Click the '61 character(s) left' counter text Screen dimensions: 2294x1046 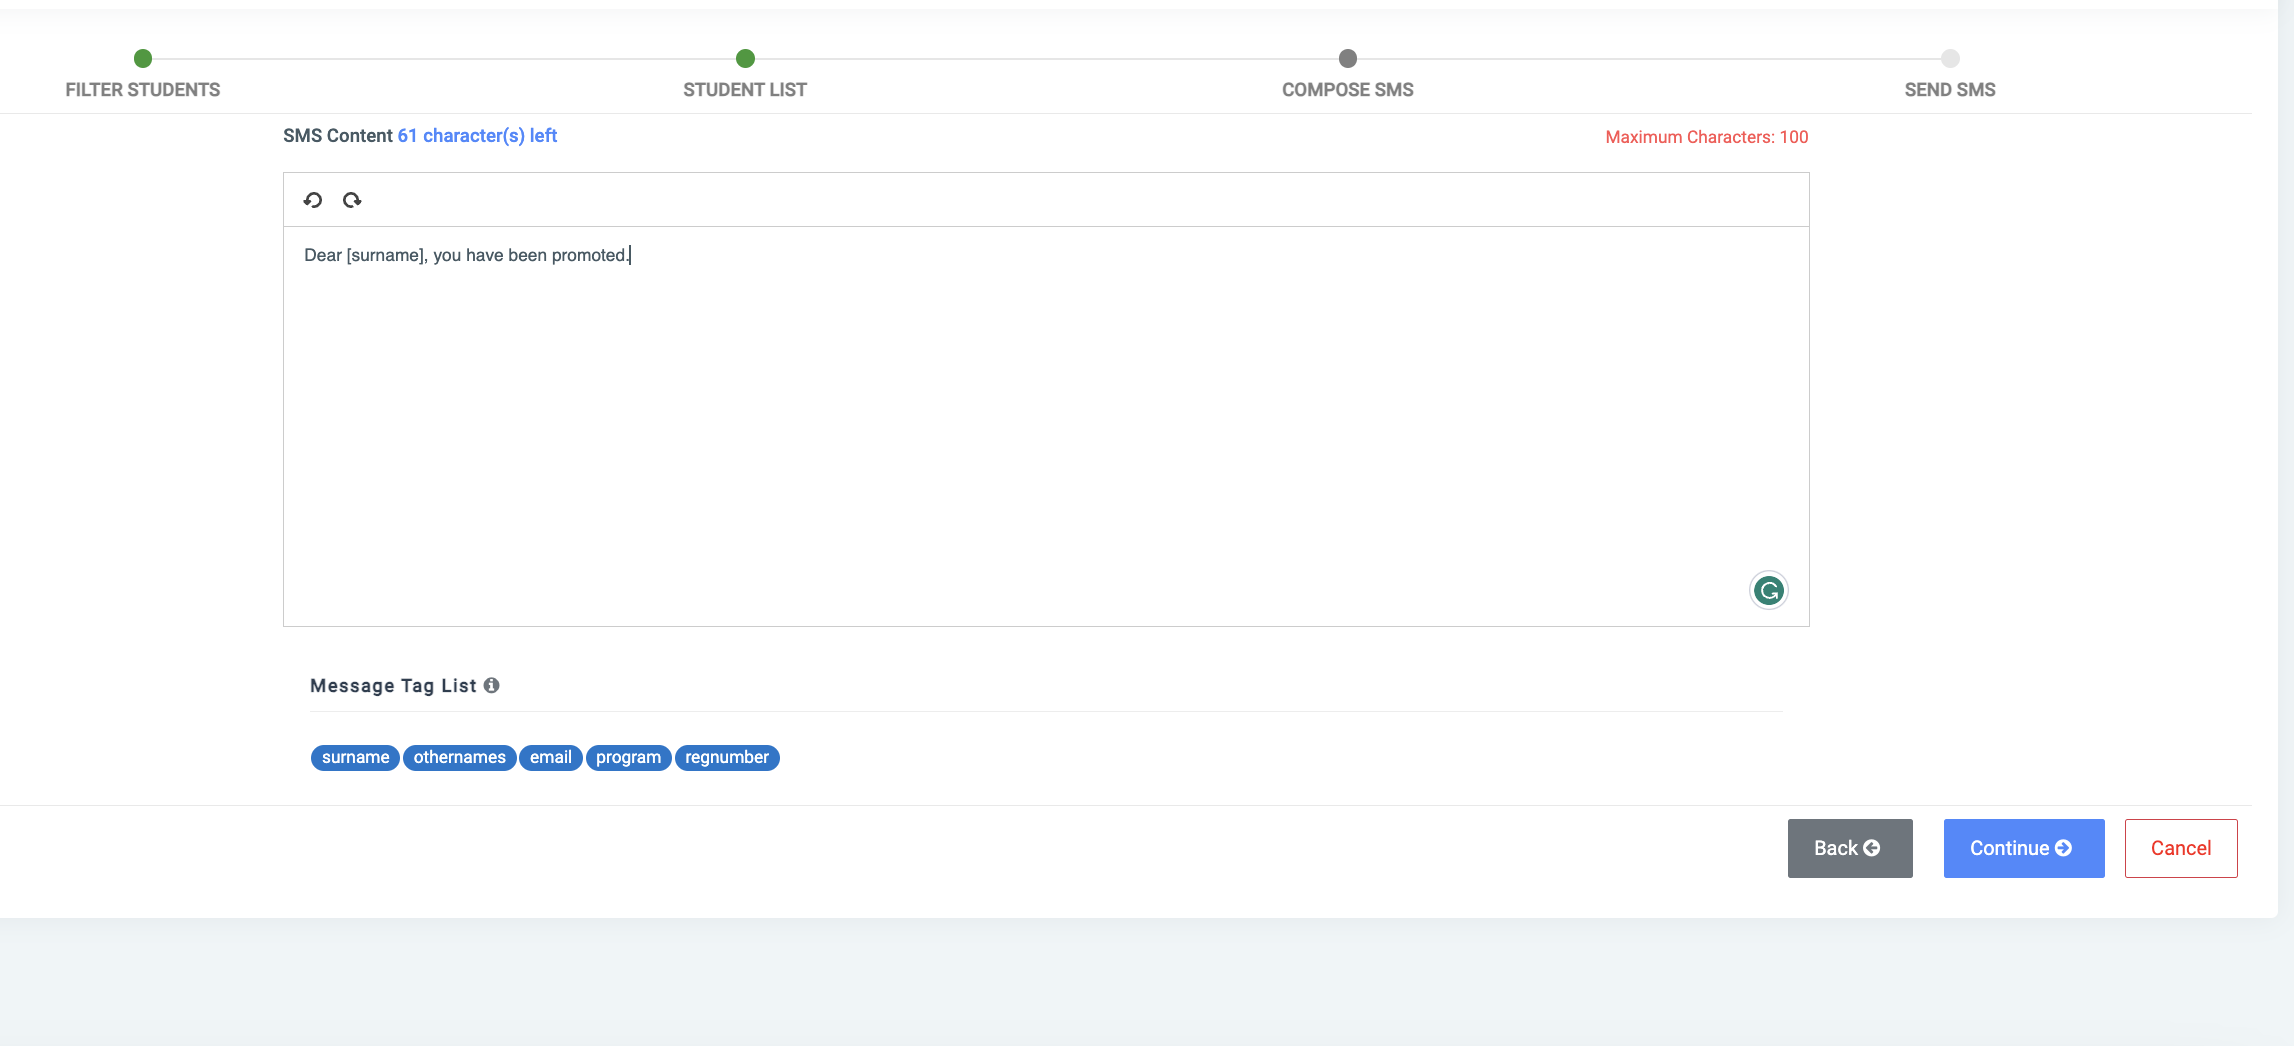tap(477, 136)
